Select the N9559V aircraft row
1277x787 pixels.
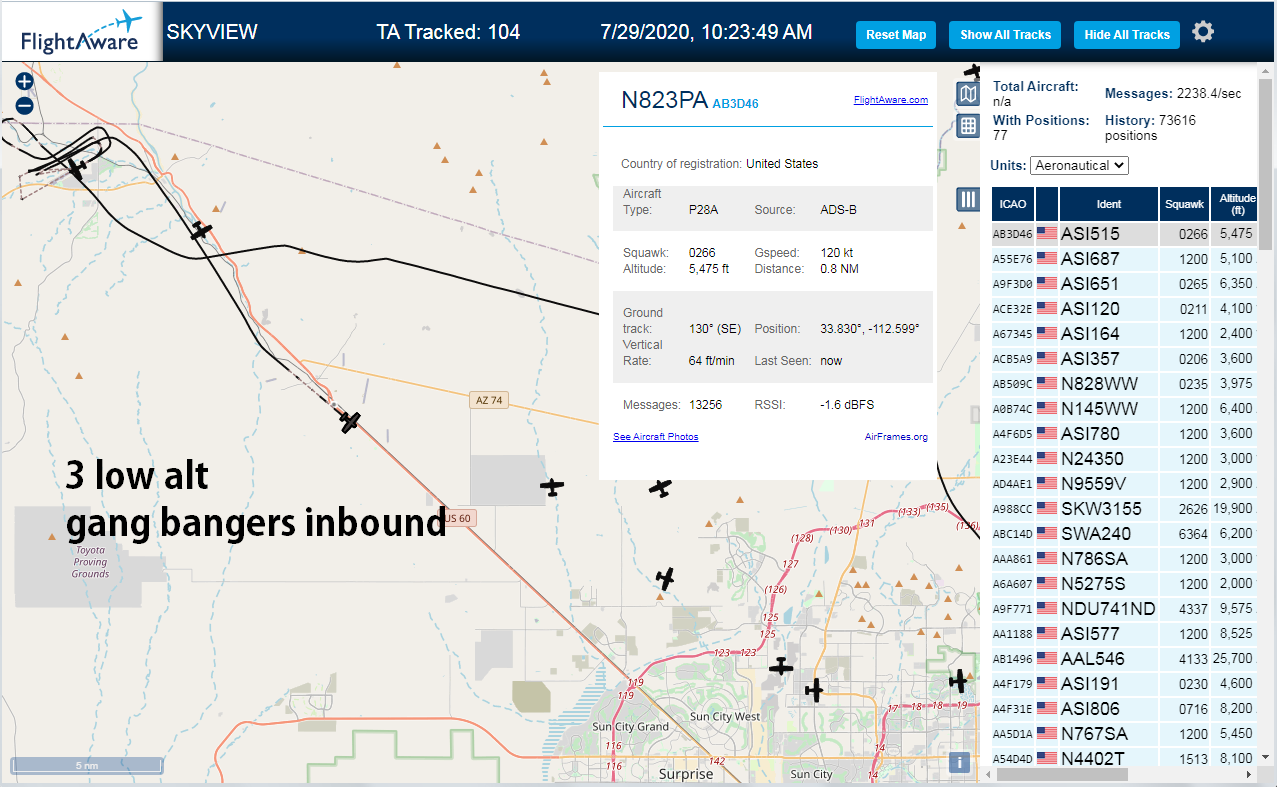1124,484
